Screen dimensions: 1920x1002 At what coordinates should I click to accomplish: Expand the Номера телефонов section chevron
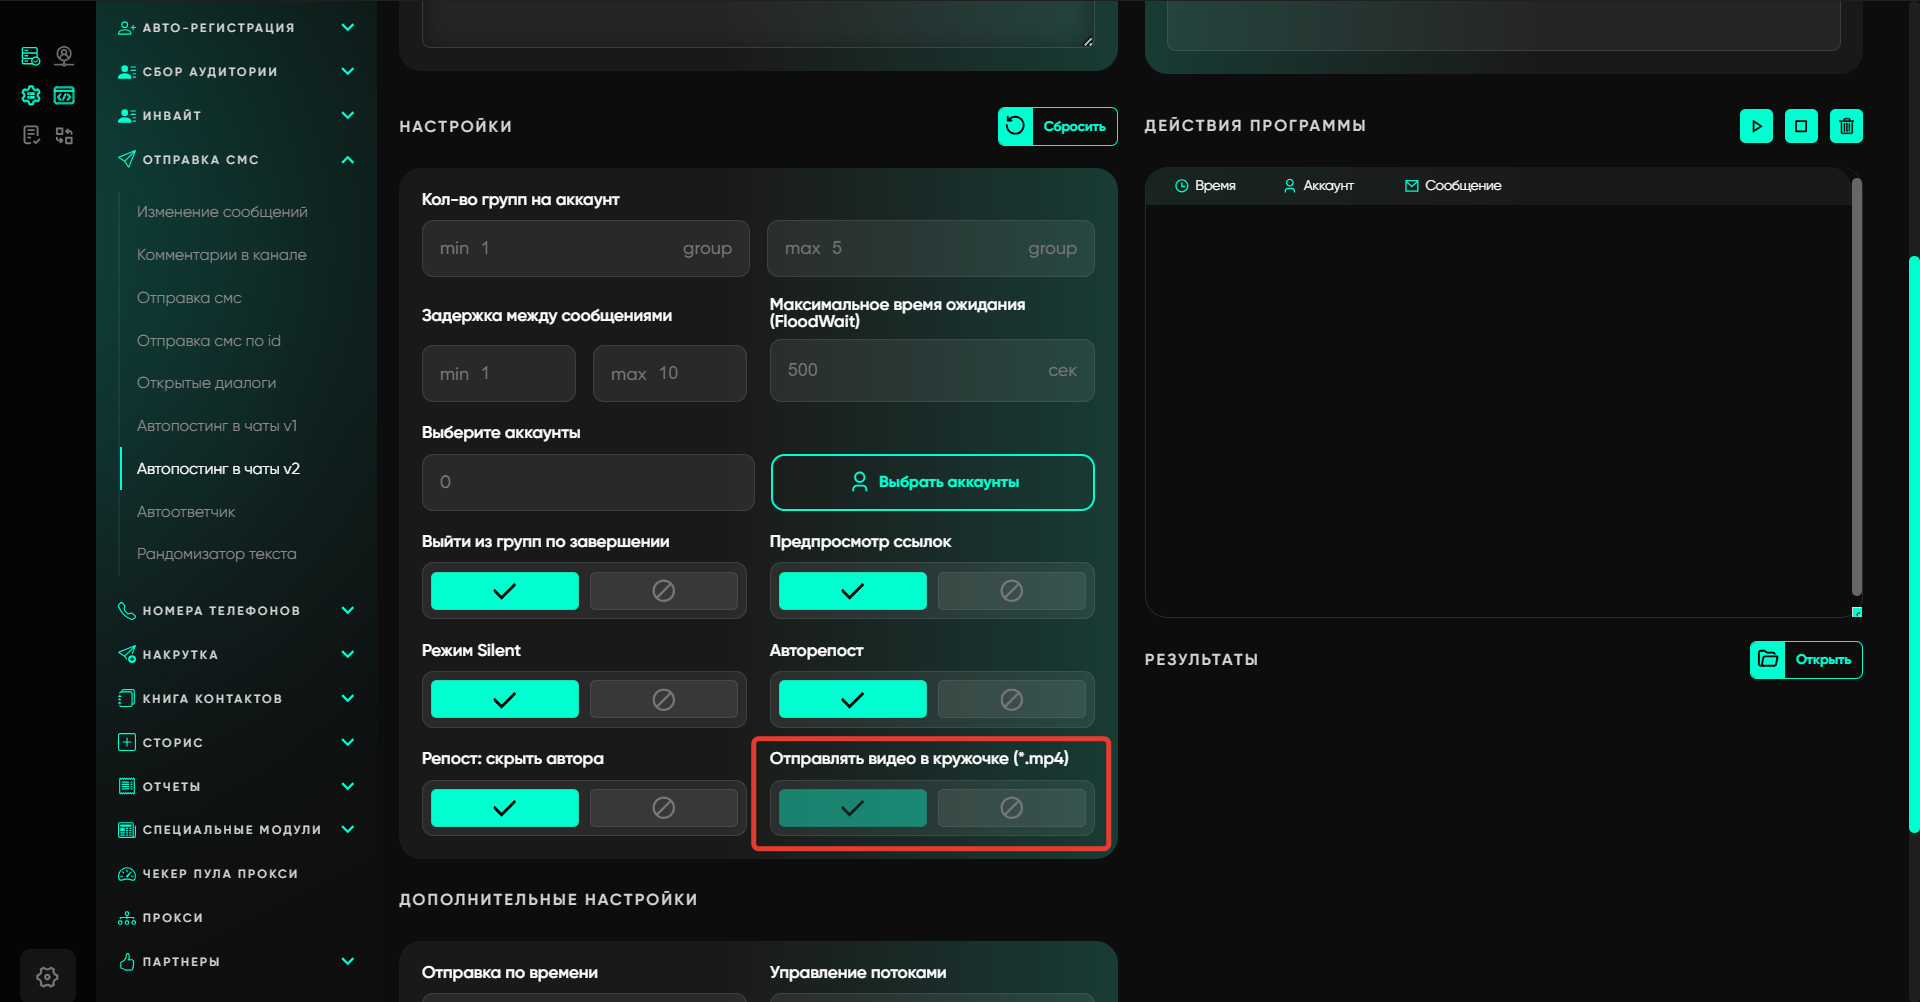click(x=347, y=610)
